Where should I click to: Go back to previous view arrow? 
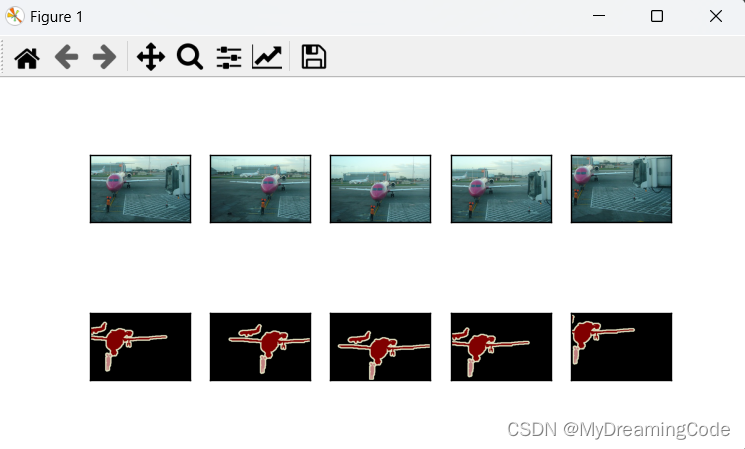[x=66, y=57]
